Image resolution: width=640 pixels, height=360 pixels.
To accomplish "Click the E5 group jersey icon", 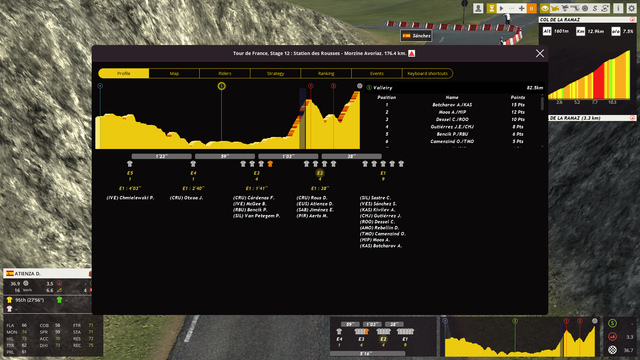I will click(130, 164).
